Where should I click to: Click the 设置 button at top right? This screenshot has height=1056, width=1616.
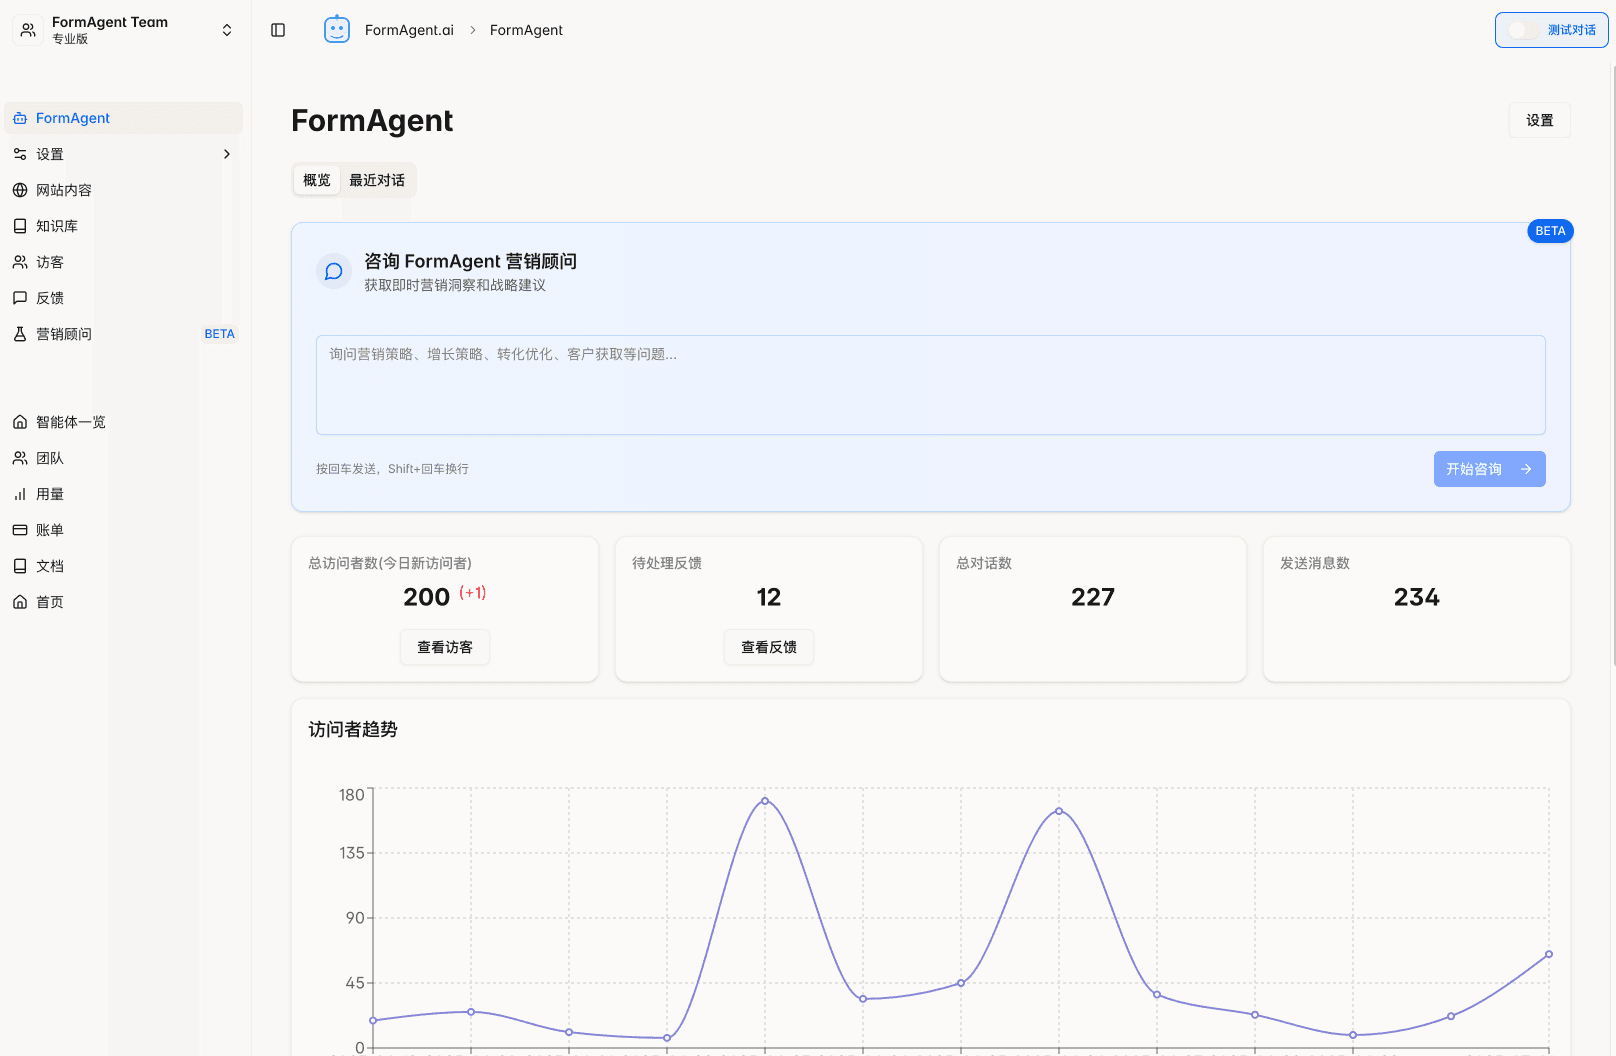click(x=1540, y=120)
